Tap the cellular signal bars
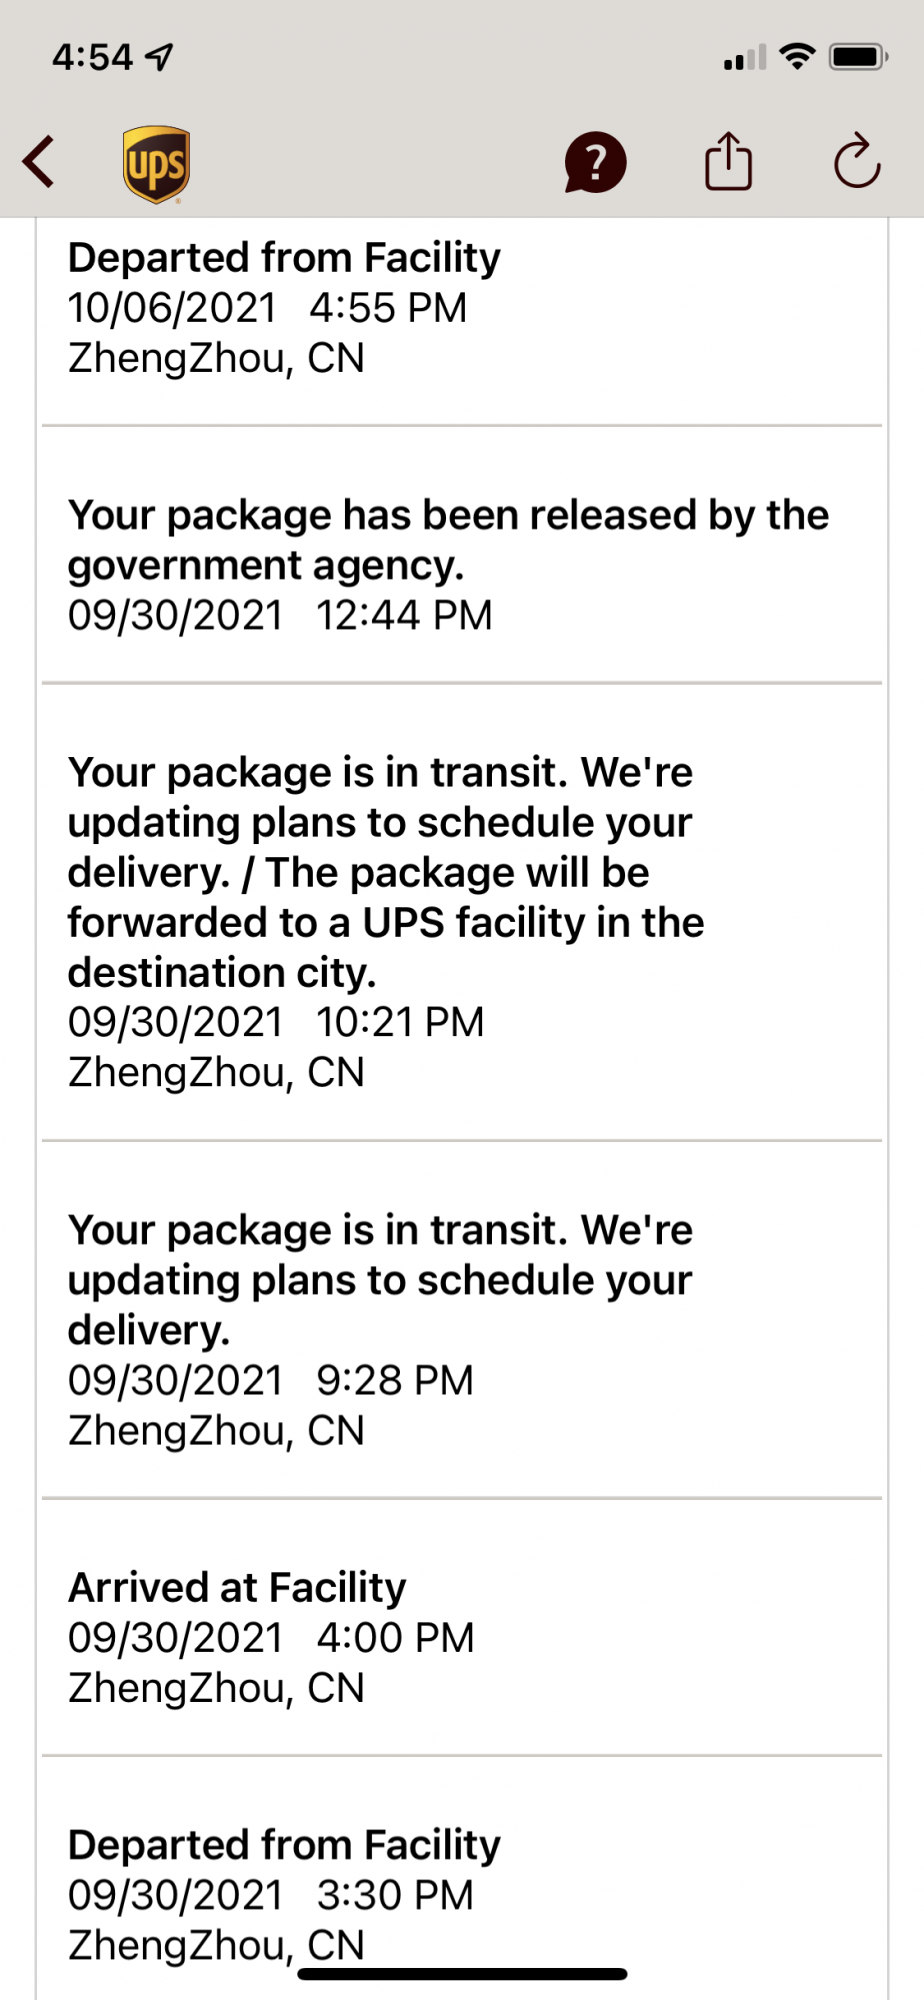The image size is (924, 2000). (x=745, y=57)
